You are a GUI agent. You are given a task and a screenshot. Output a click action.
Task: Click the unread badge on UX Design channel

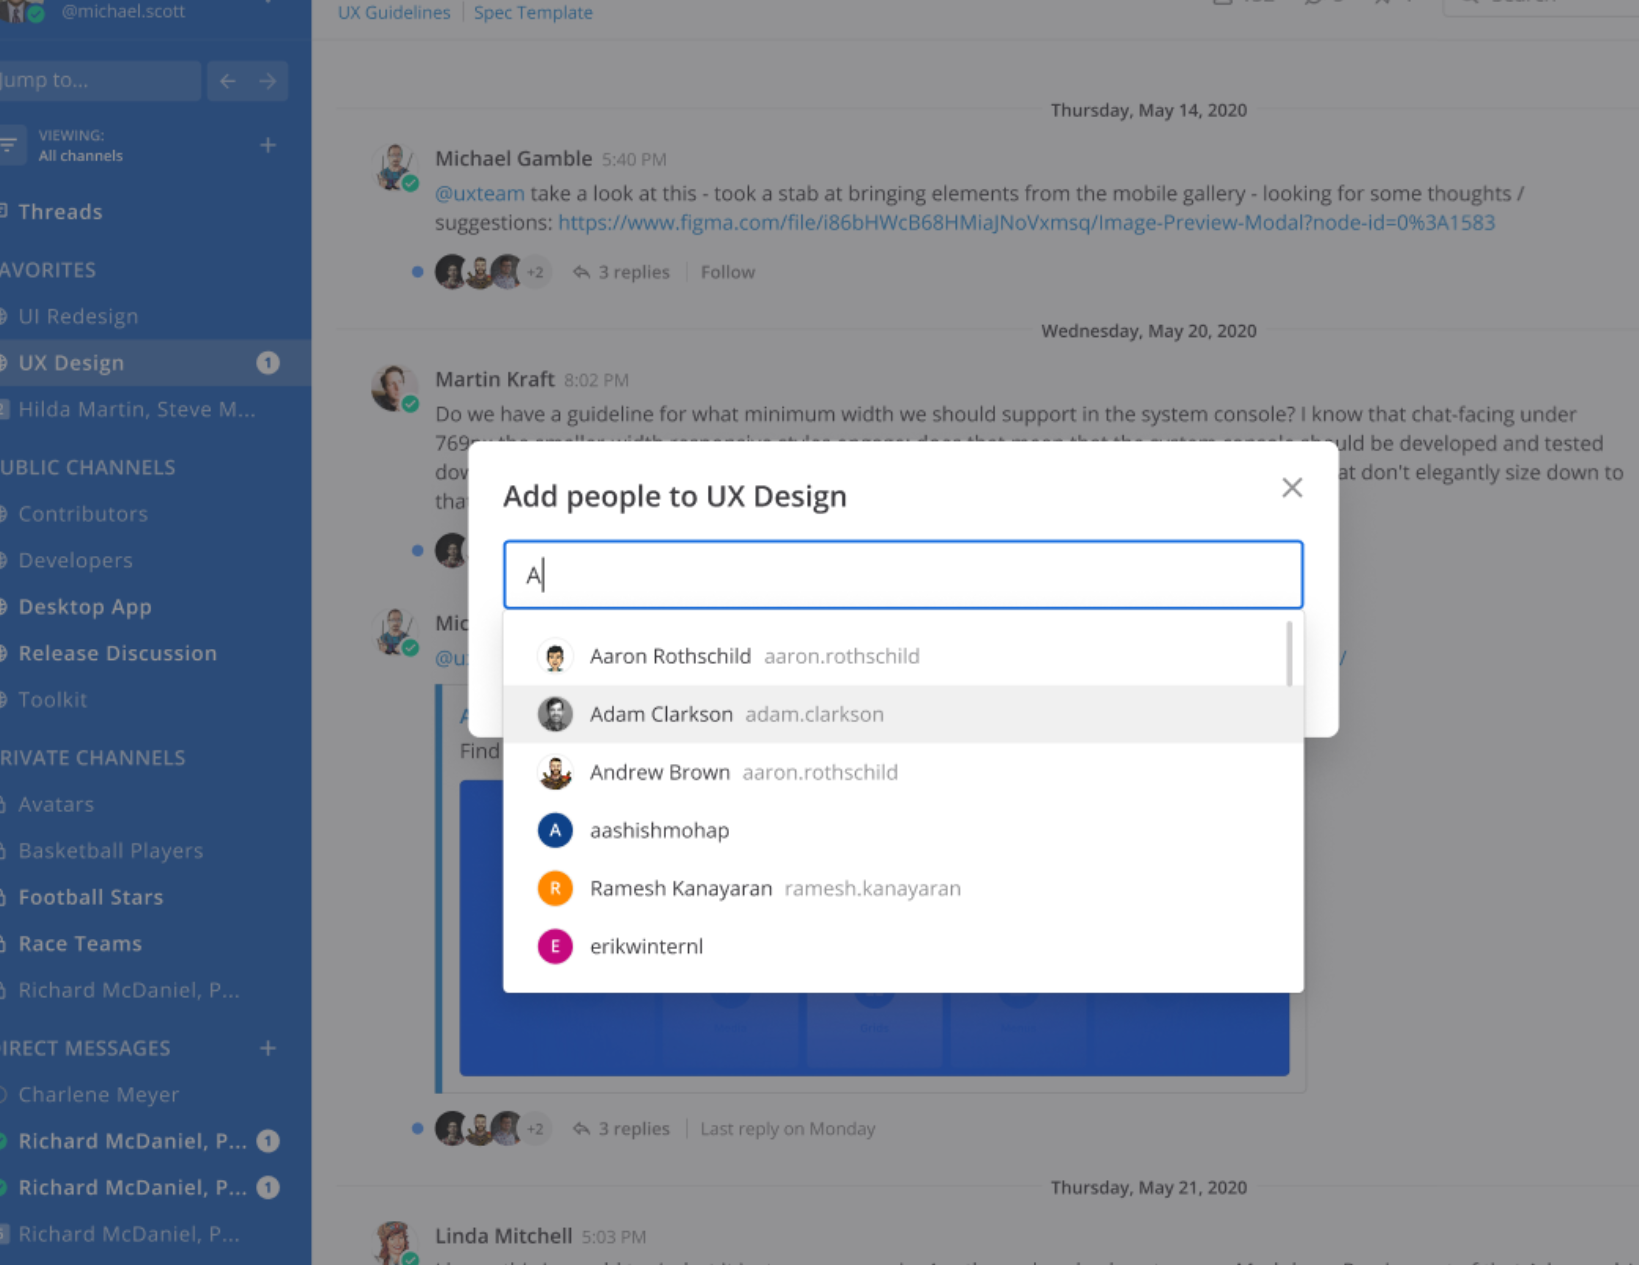click(267, 362)
